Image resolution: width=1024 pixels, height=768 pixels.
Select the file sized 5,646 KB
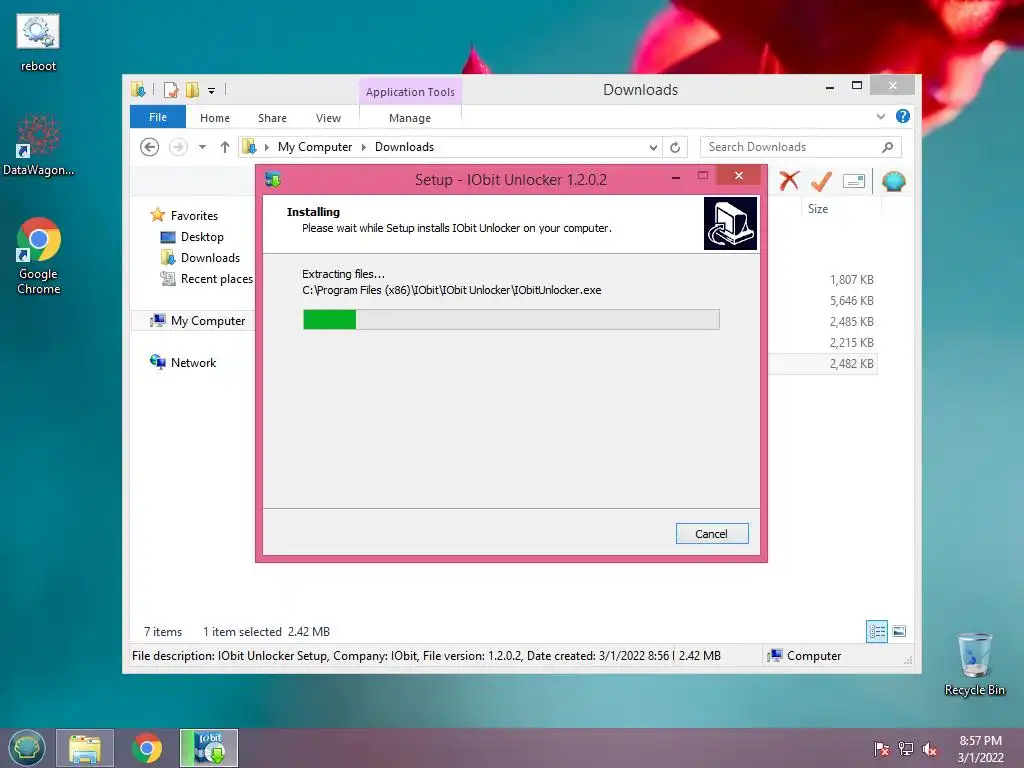point(851,300)
